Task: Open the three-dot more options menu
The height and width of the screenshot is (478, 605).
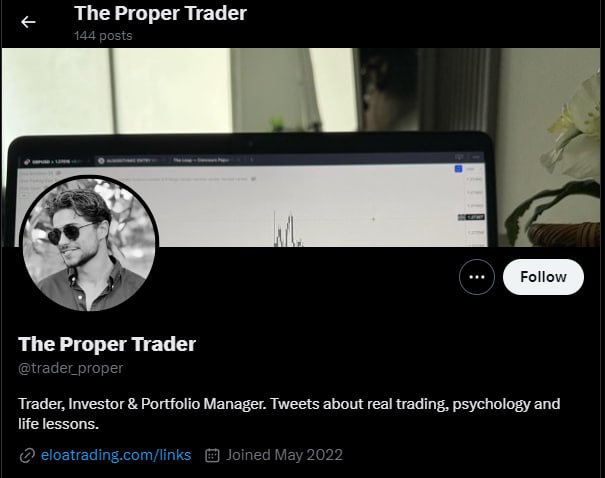Action: (477, 277)
